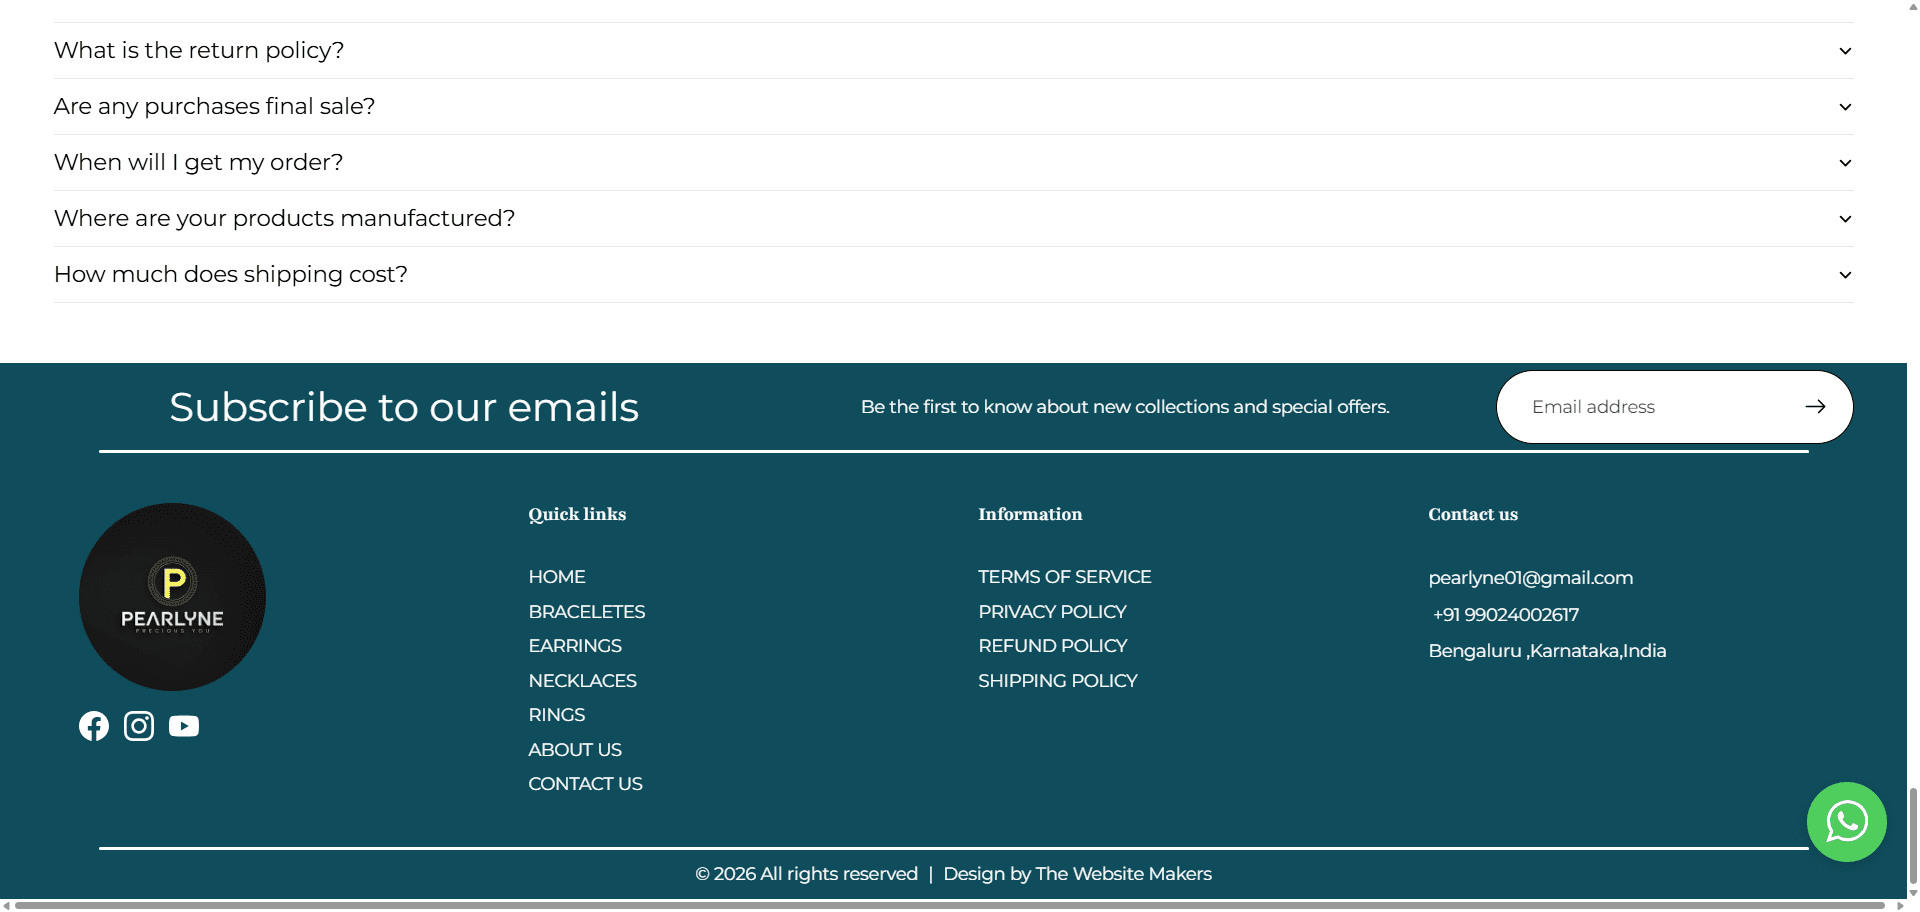Screen dimensions: 1920x912
Task: Click the horizontal scrollbar at bottom
Action: click(950, 906)
